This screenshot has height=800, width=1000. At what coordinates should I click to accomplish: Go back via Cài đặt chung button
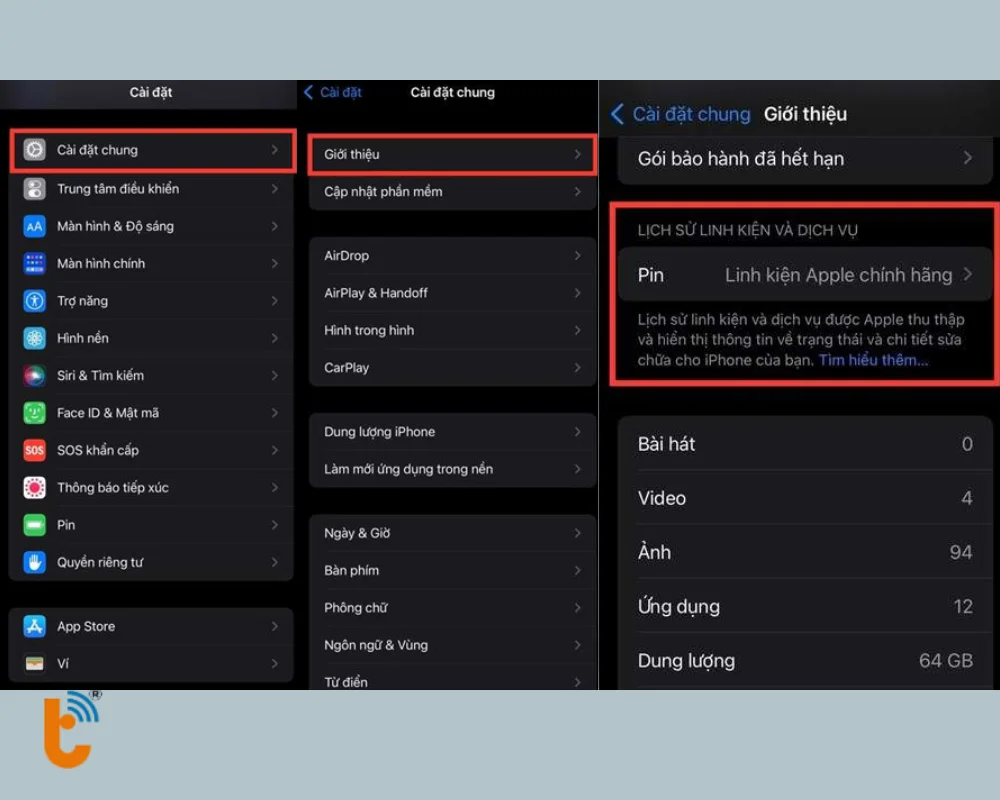[x=681, y=114]
